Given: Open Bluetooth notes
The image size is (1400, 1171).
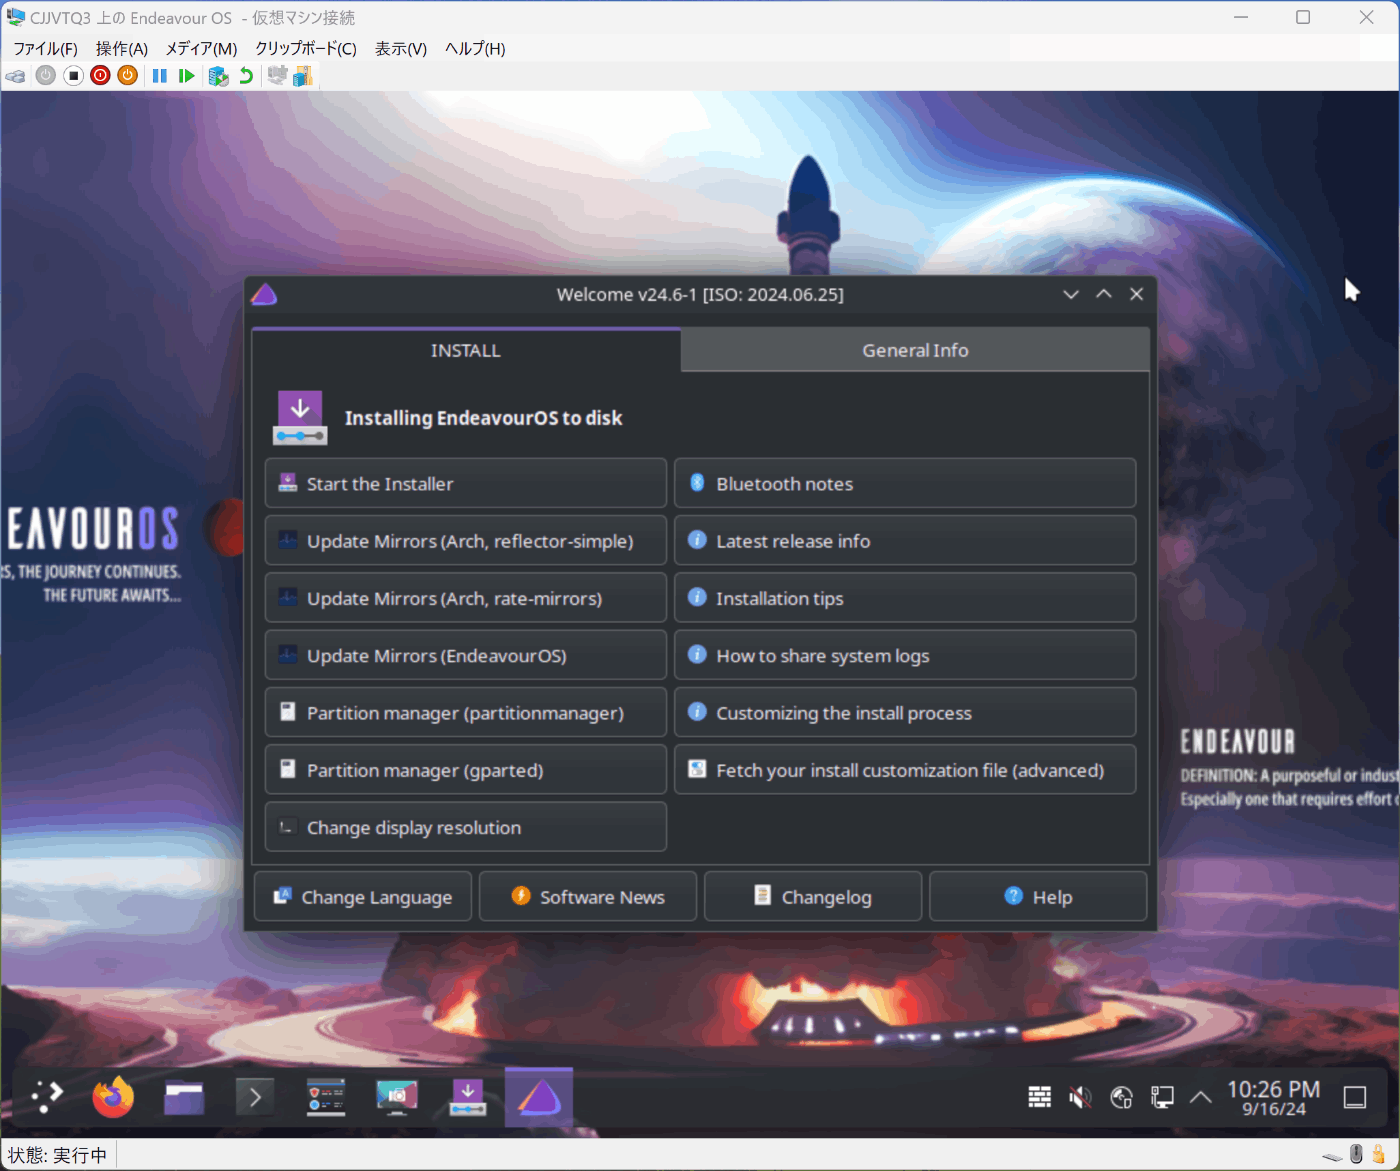Looking at the screenshot, I should coord(905,483).
